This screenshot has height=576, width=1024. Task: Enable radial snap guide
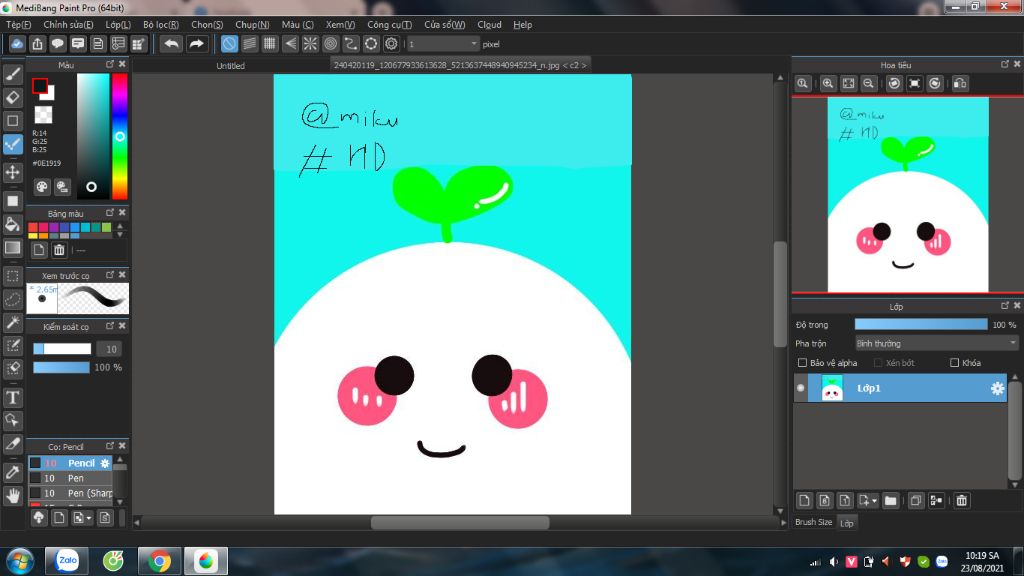click(310, 44)
